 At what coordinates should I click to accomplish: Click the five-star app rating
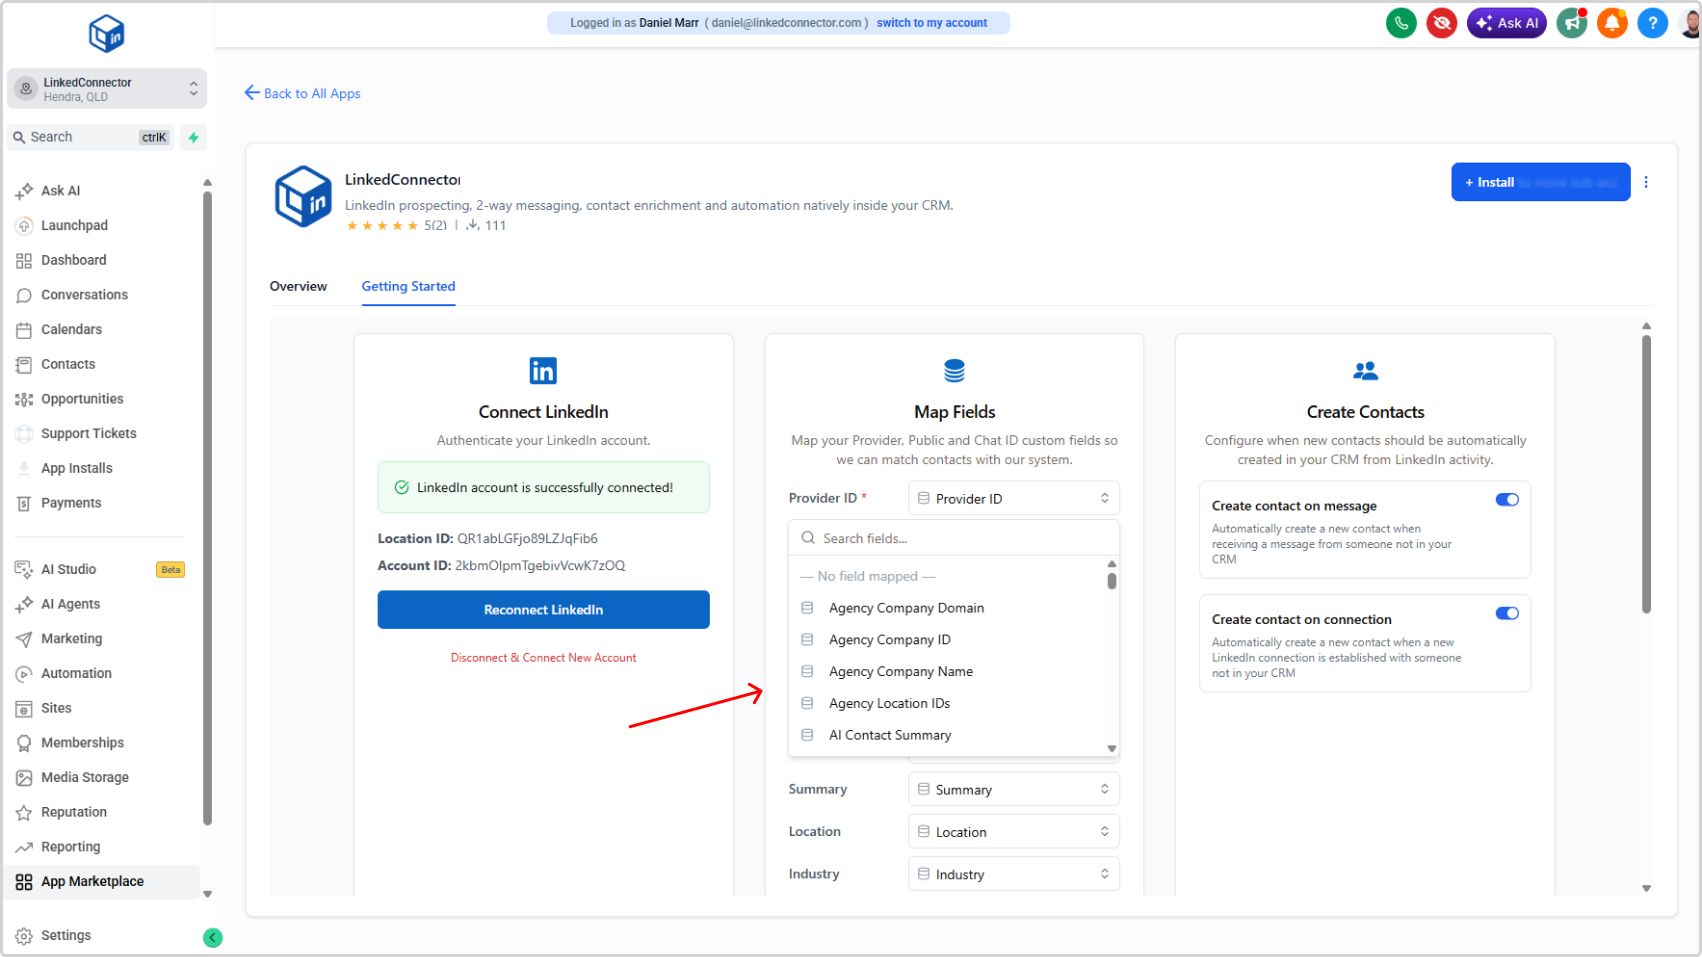(x=382, y=226)
